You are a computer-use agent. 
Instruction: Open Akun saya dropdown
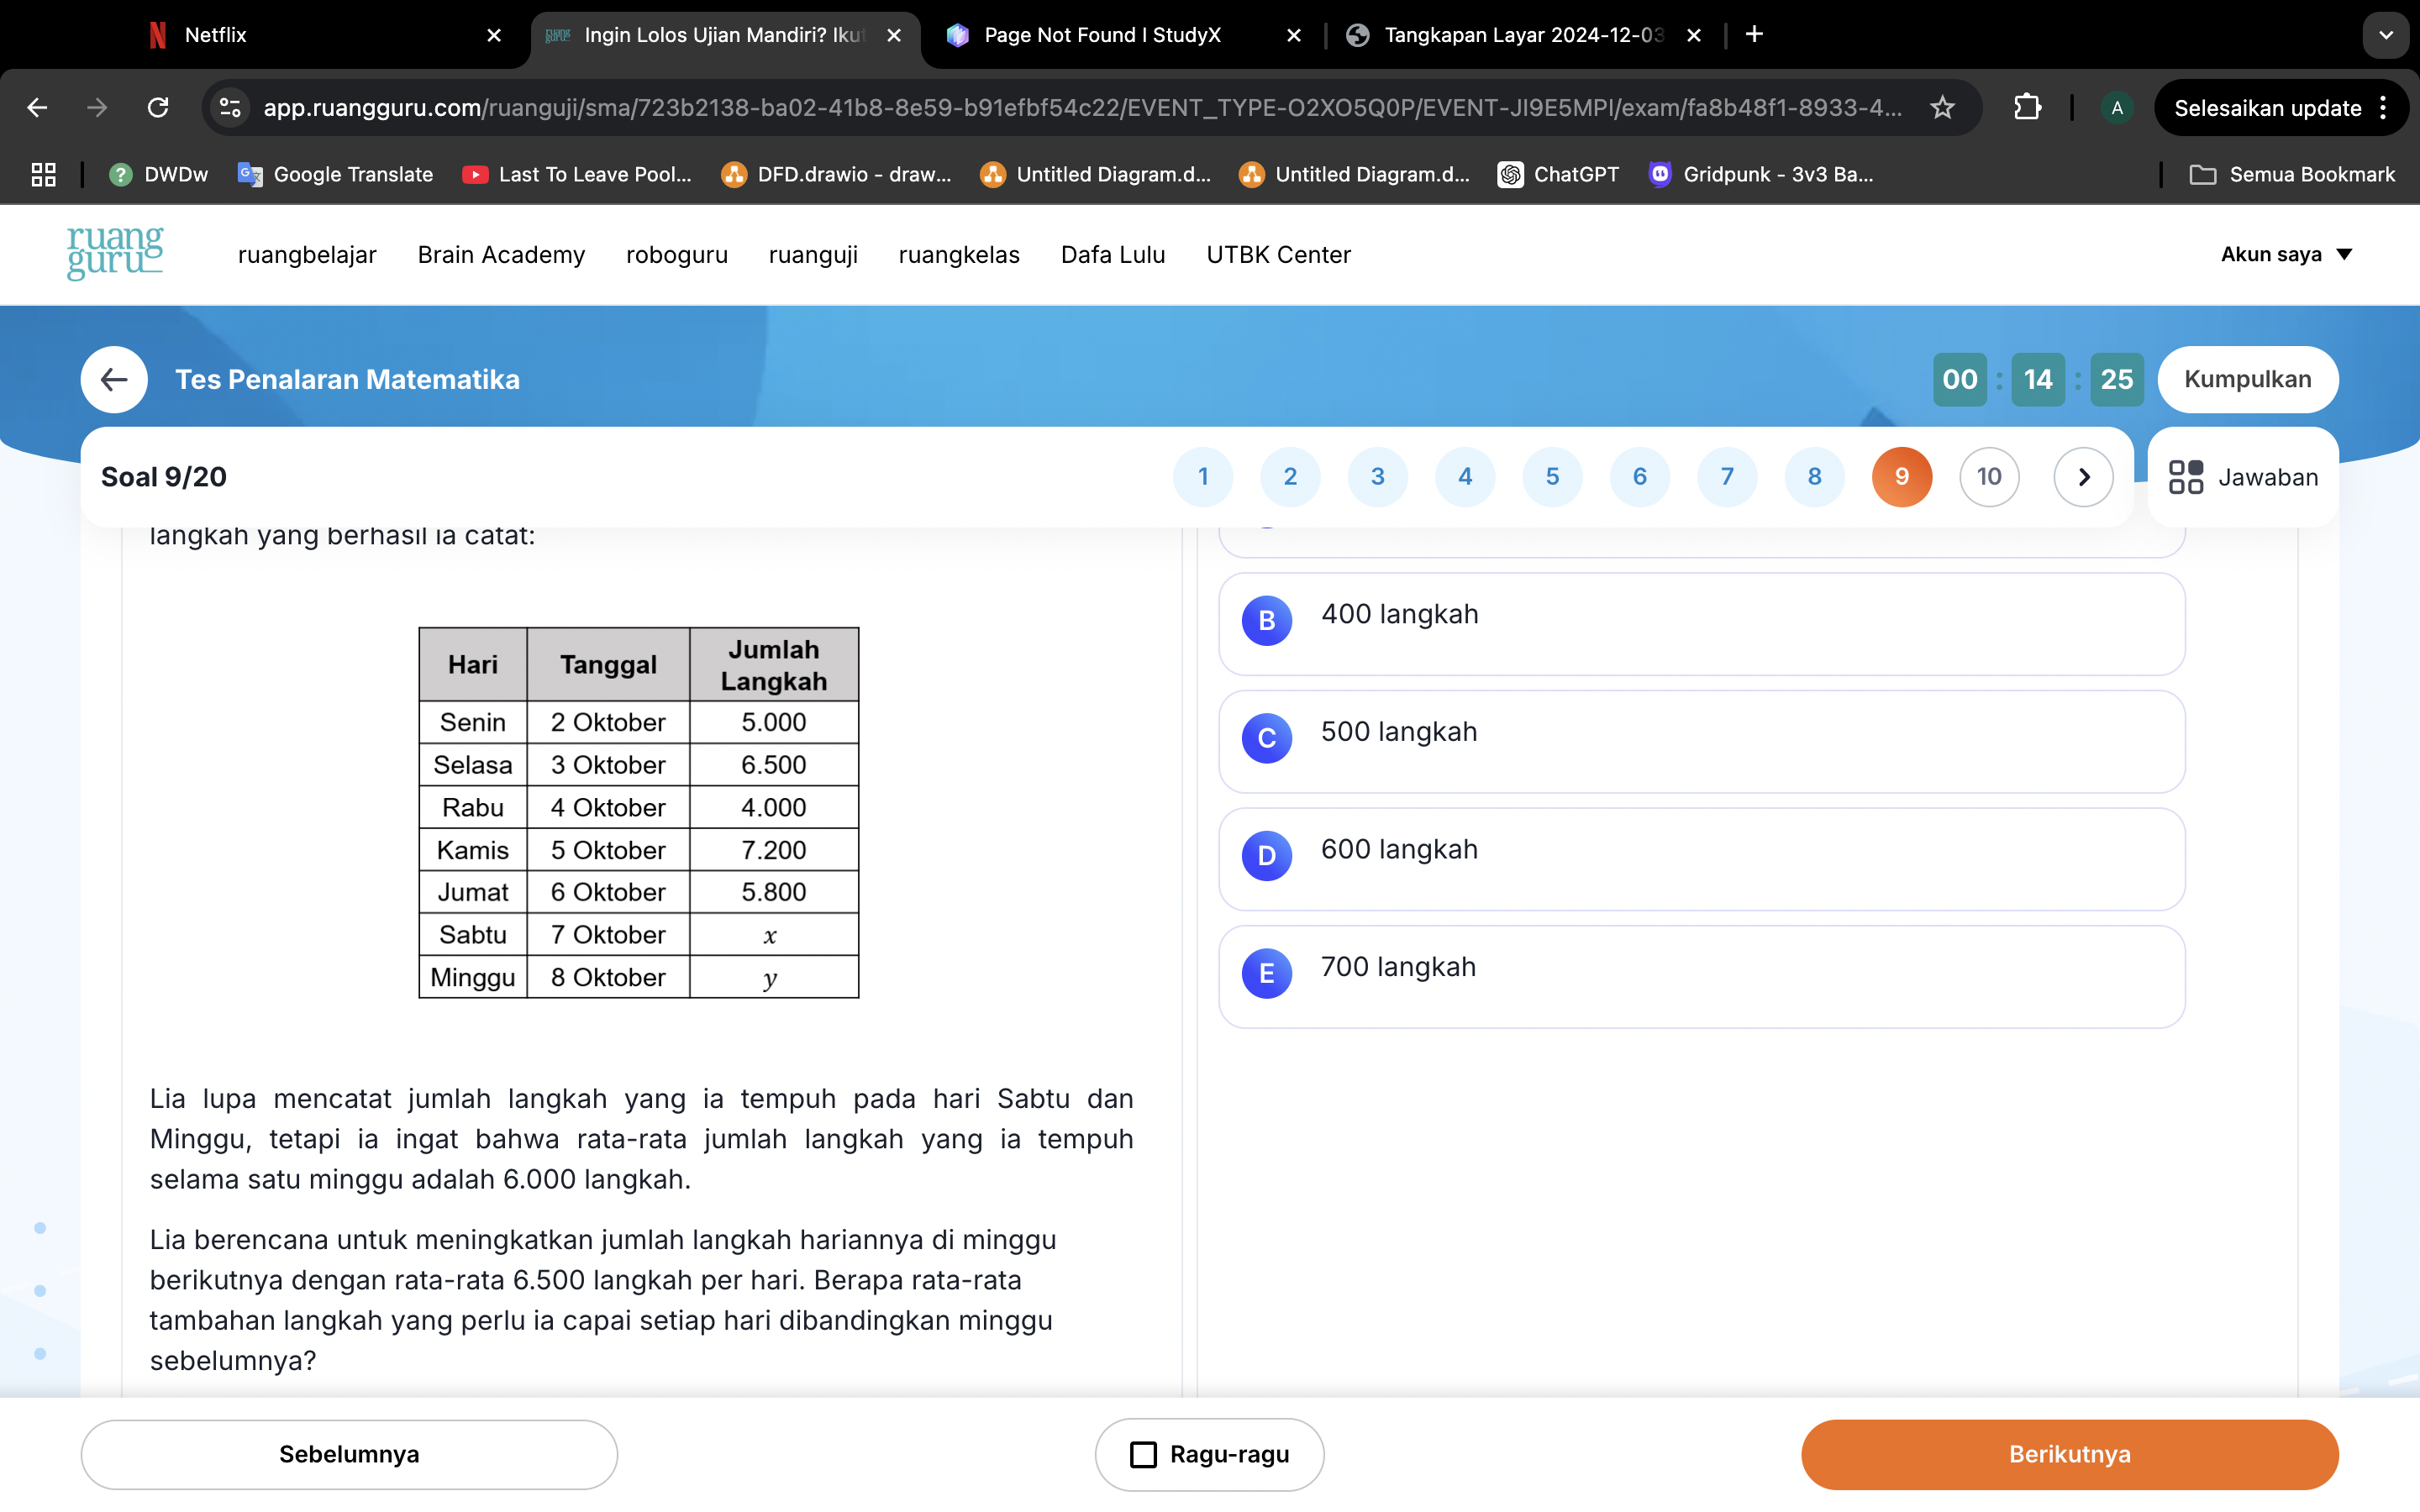[x=2287, y=254]
